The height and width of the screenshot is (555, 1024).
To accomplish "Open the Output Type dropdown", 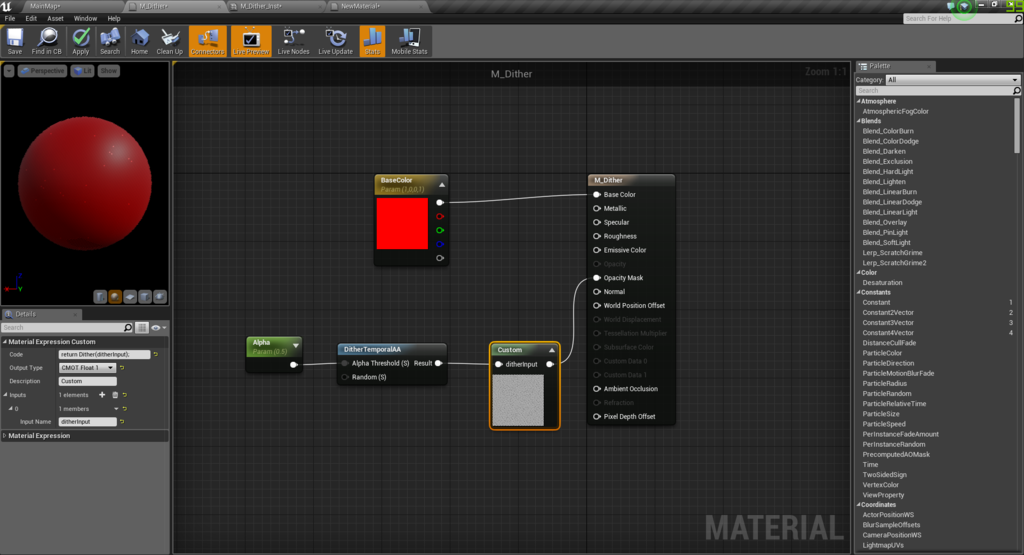I will point(88,368).
